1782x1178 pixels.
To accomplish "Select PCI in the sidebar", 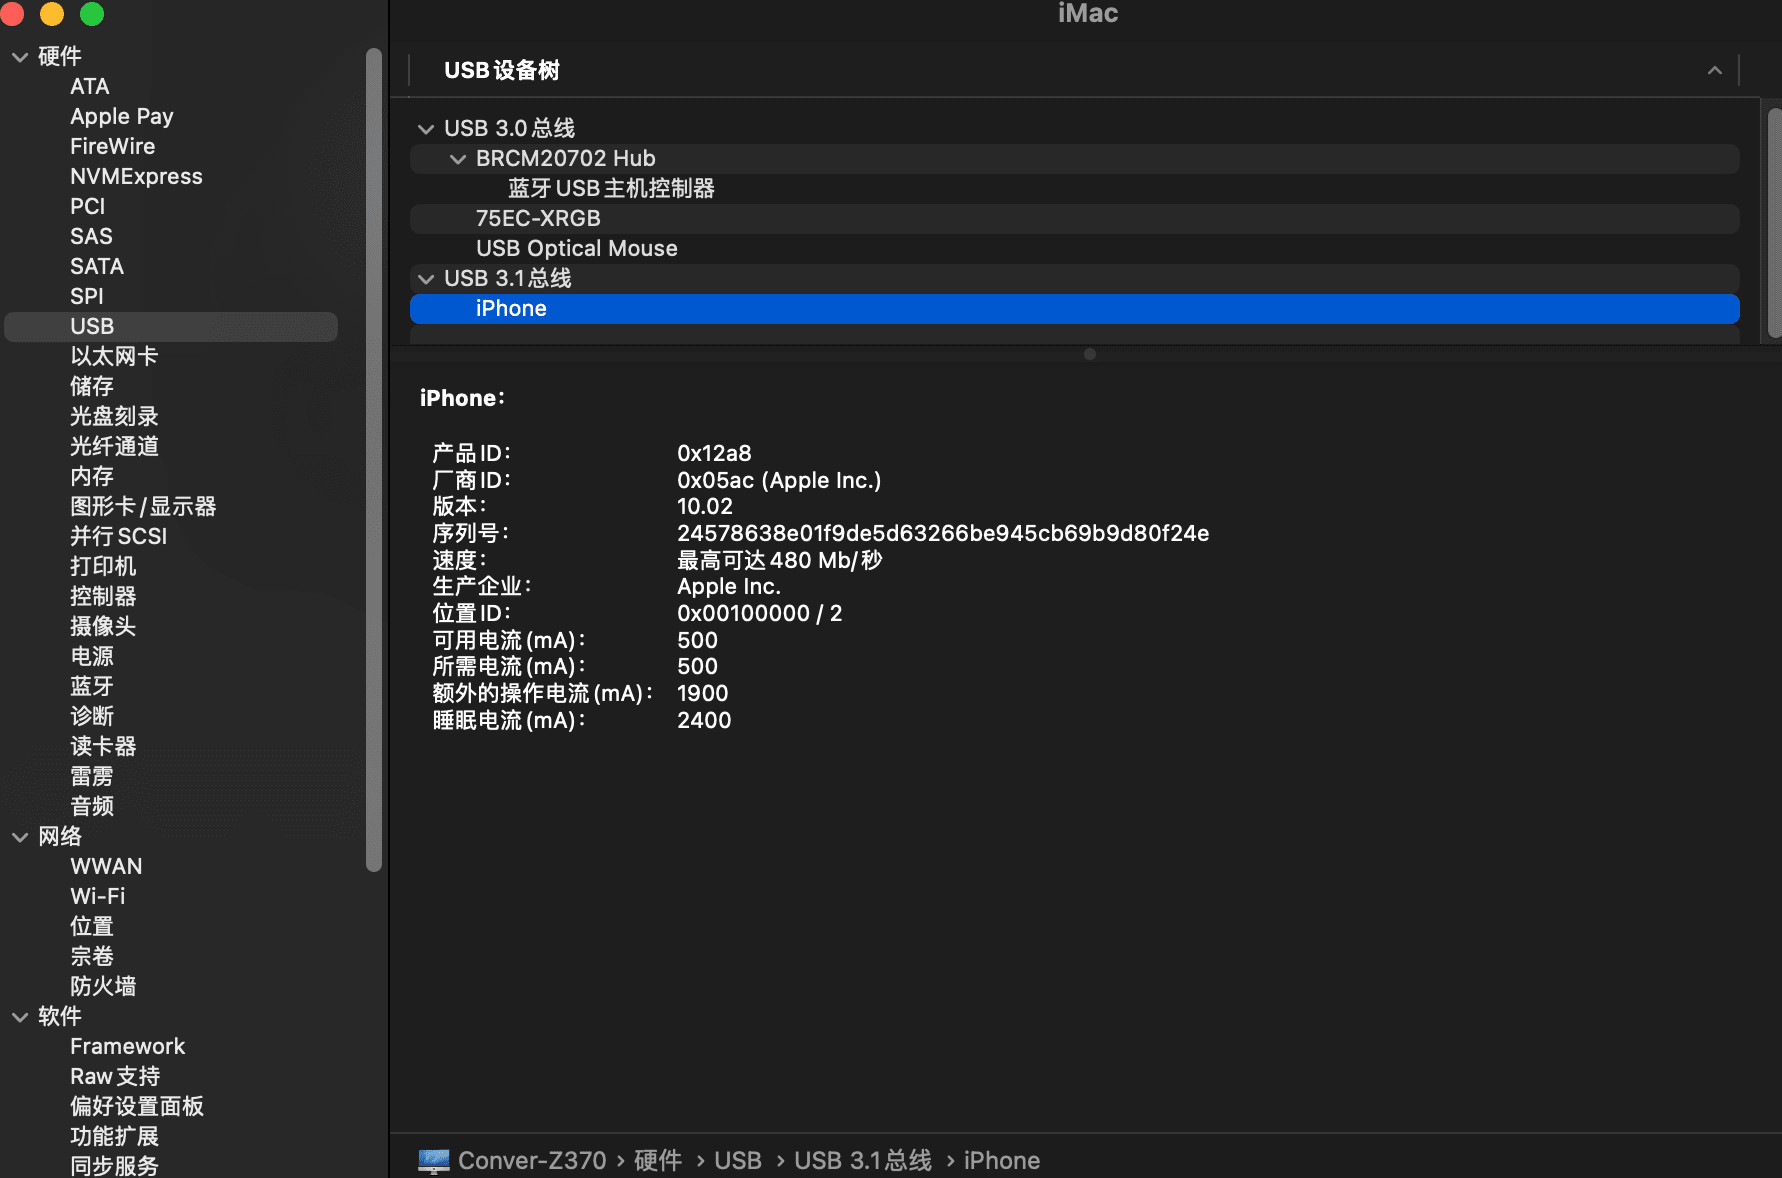I will pyautogui.click(x=88, y=207).
